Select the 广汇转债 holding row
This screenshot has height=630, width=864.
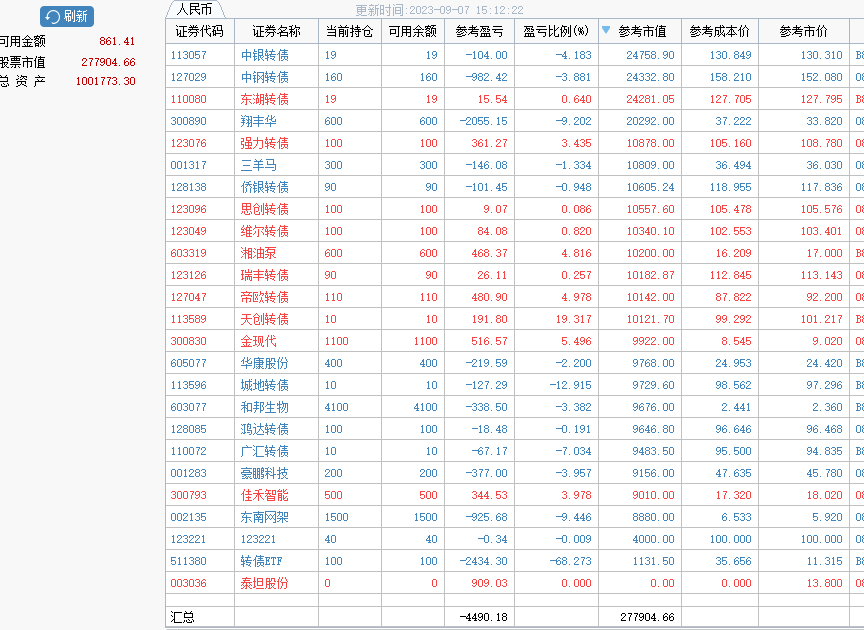coord(515,451)
